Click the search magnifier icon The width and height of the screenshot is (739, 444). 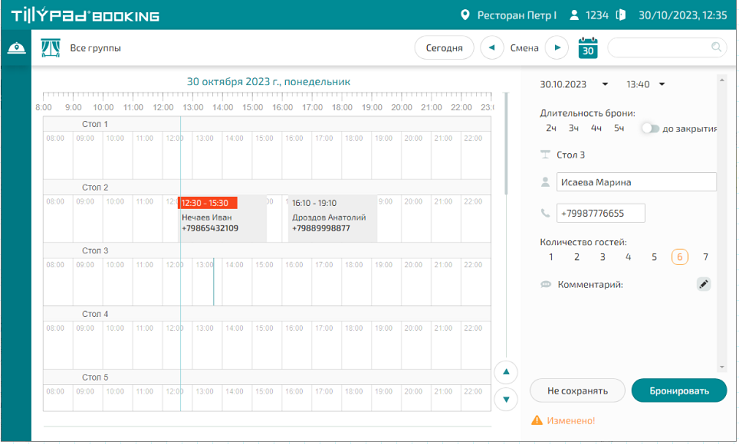click(716, 47)
